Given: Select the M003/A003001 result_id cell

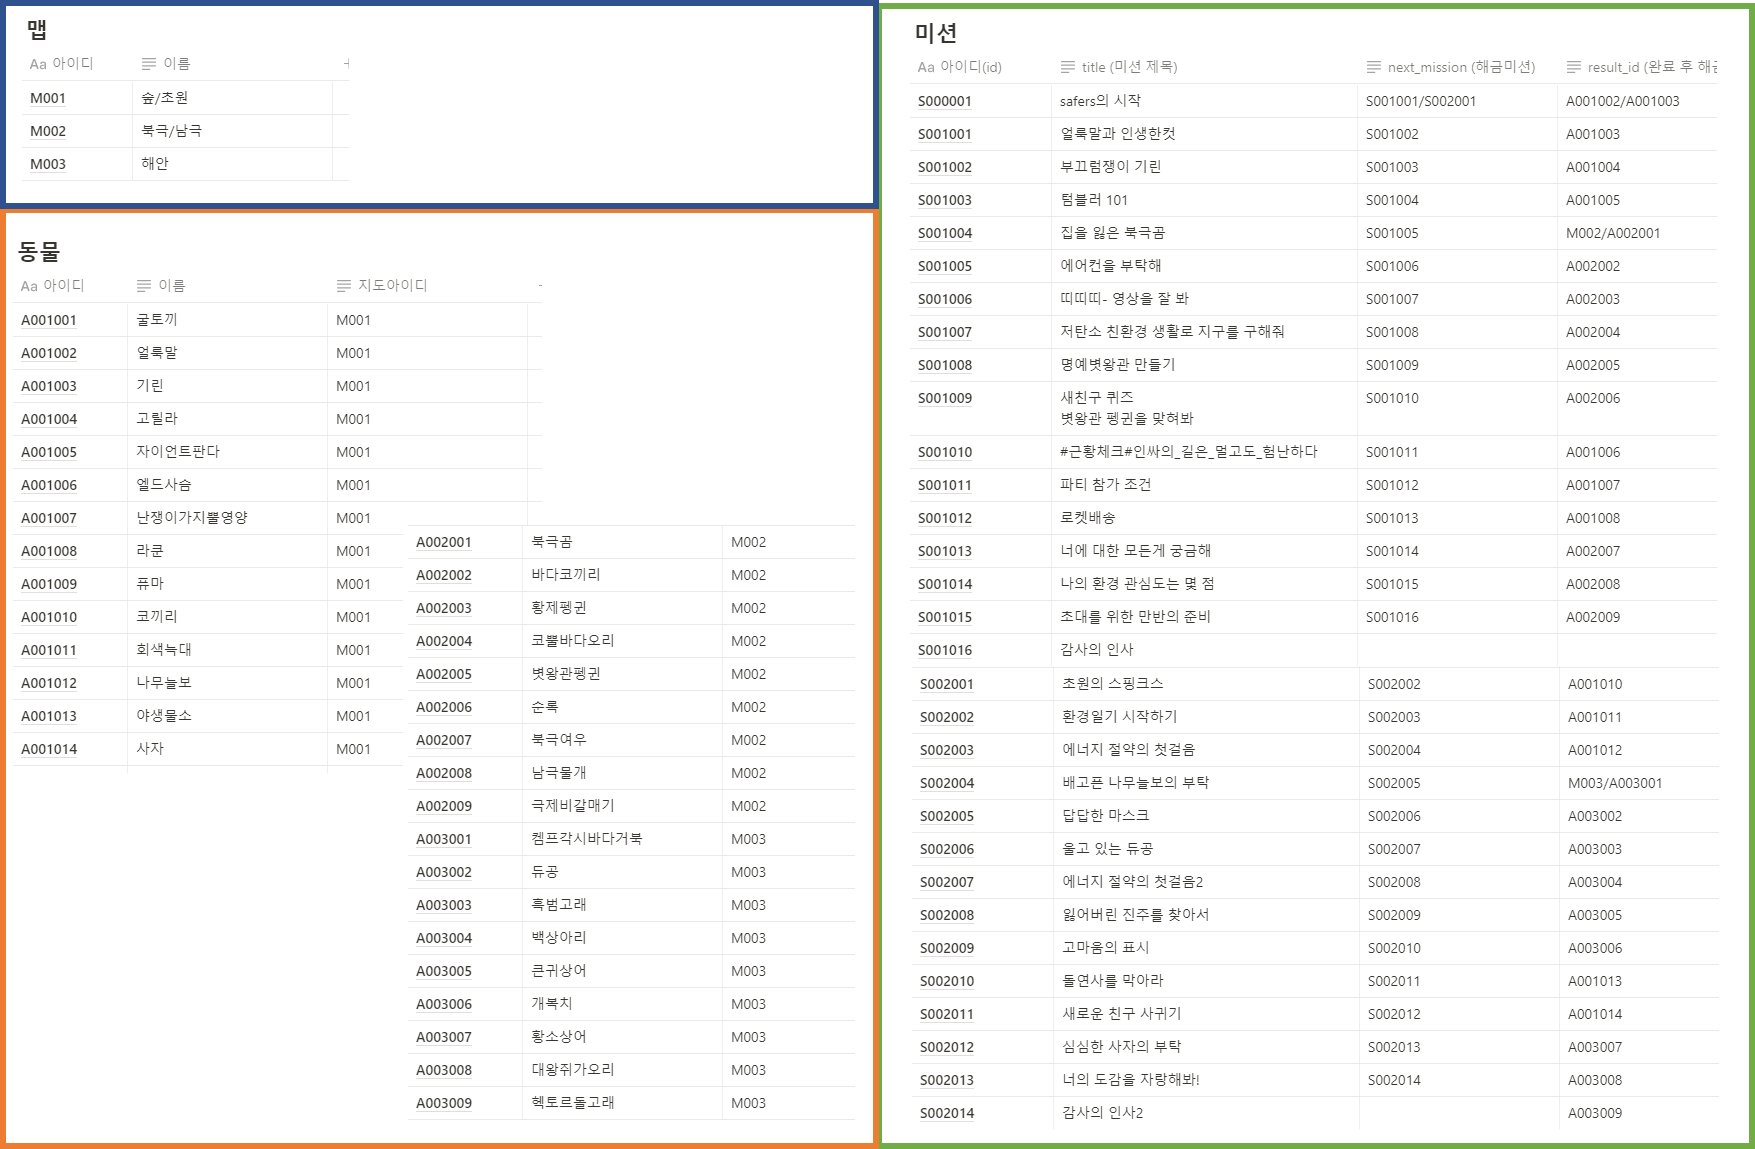Looking at the screenshot, I should 1639,783.
